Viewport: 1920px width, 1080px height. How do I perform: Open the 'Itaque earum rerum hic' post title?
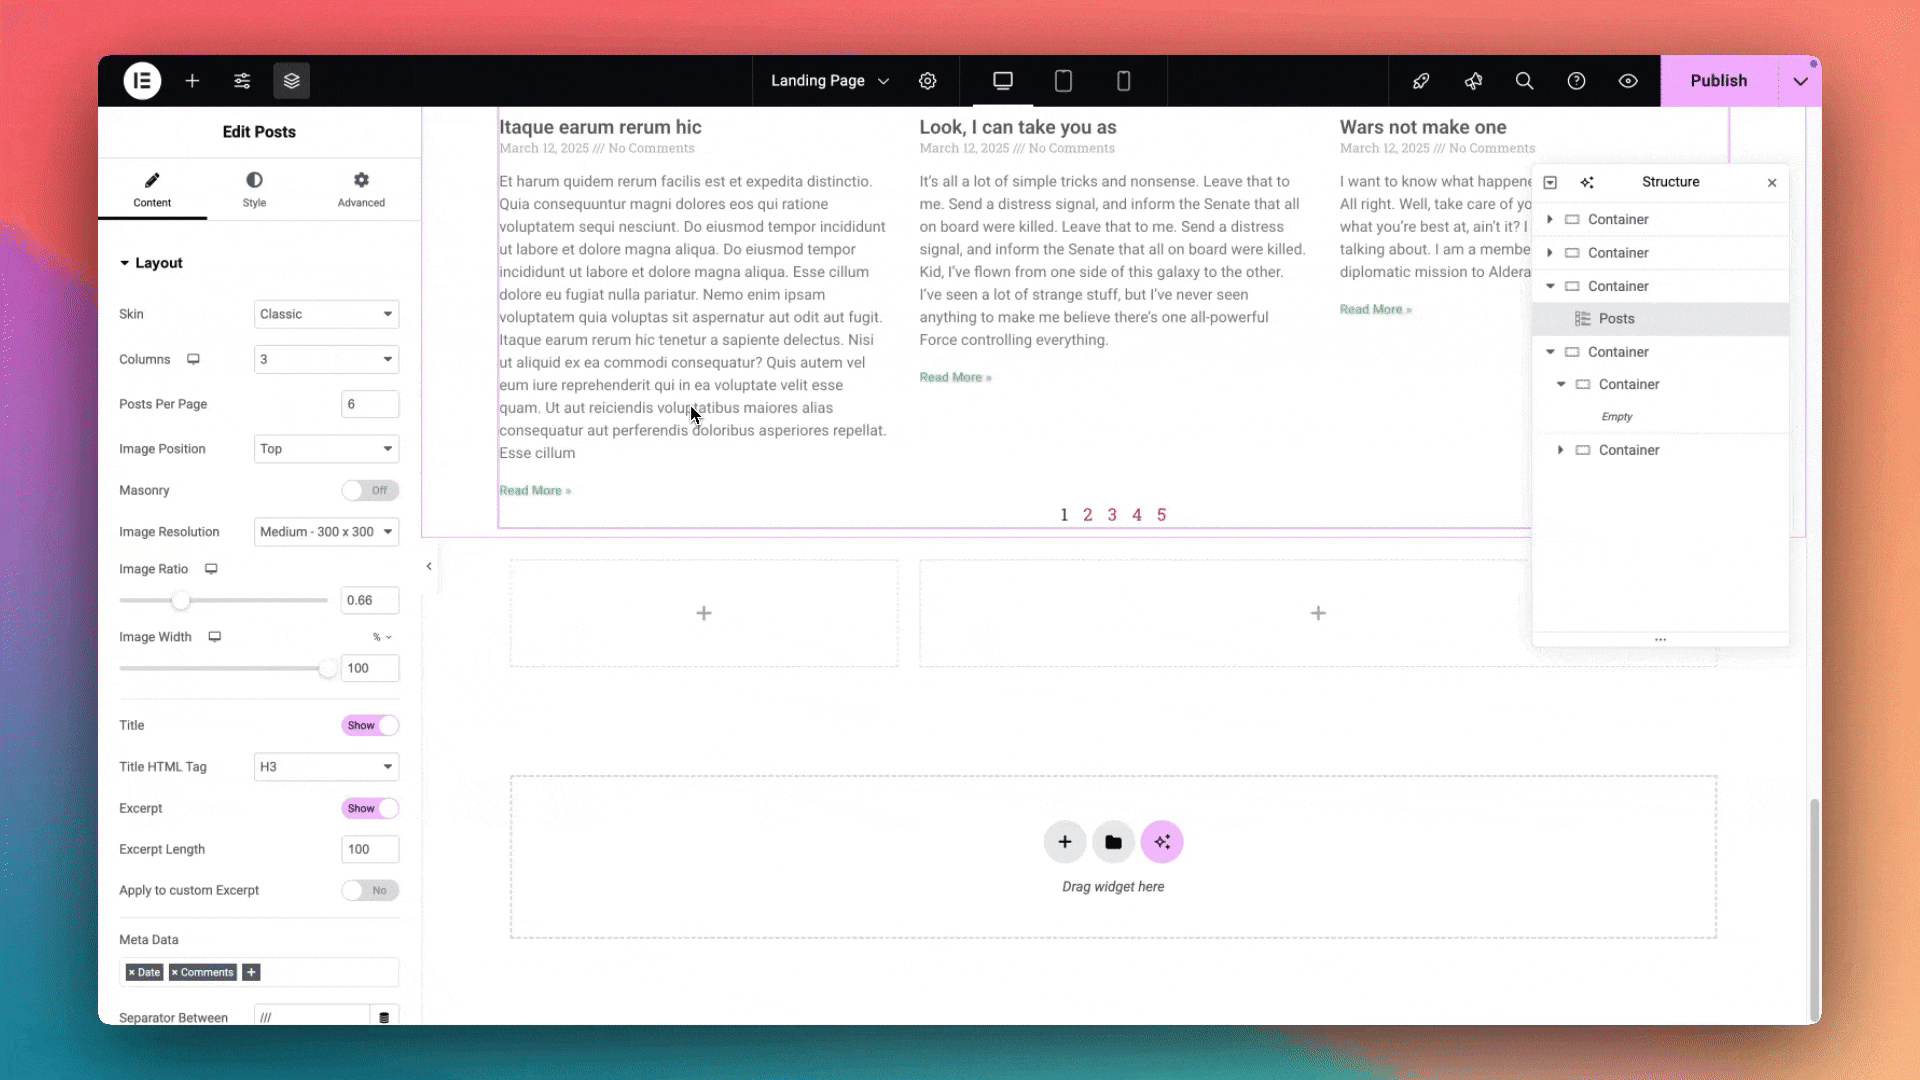coord(600,127)
